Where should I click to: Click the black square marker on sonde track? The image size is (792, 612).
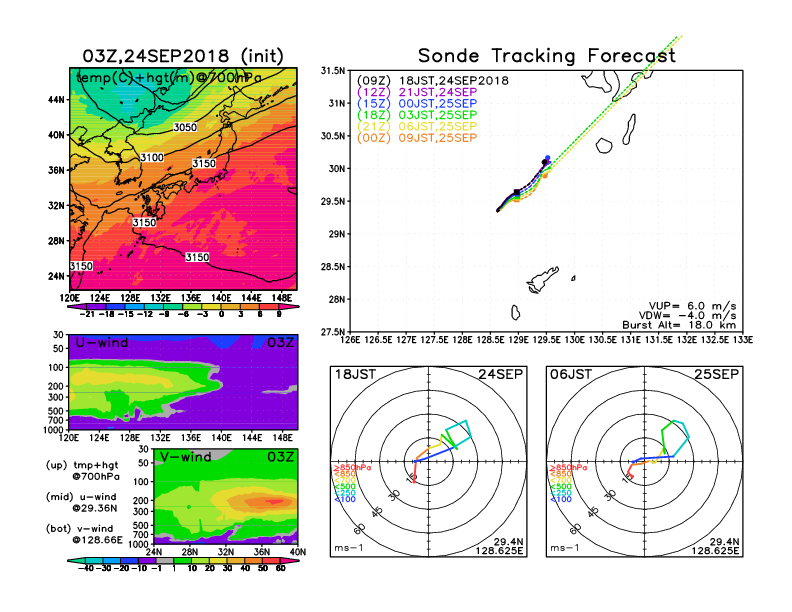pos(516,192)
